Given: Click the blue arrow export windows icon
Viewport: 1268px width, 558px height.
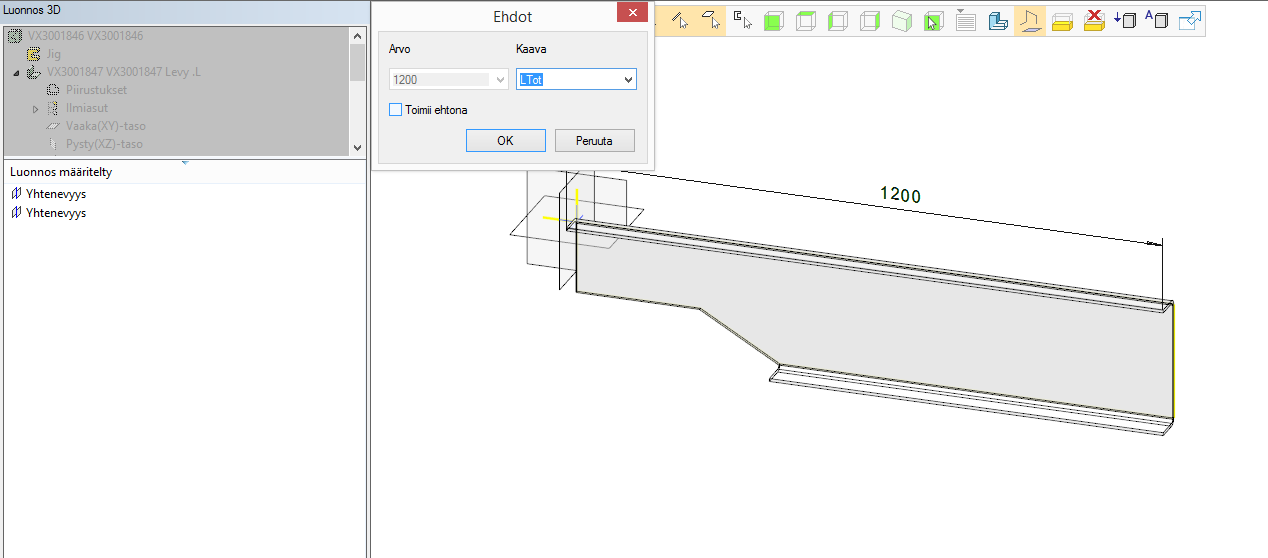Looking at the screenshot, I should [1190, 20].
